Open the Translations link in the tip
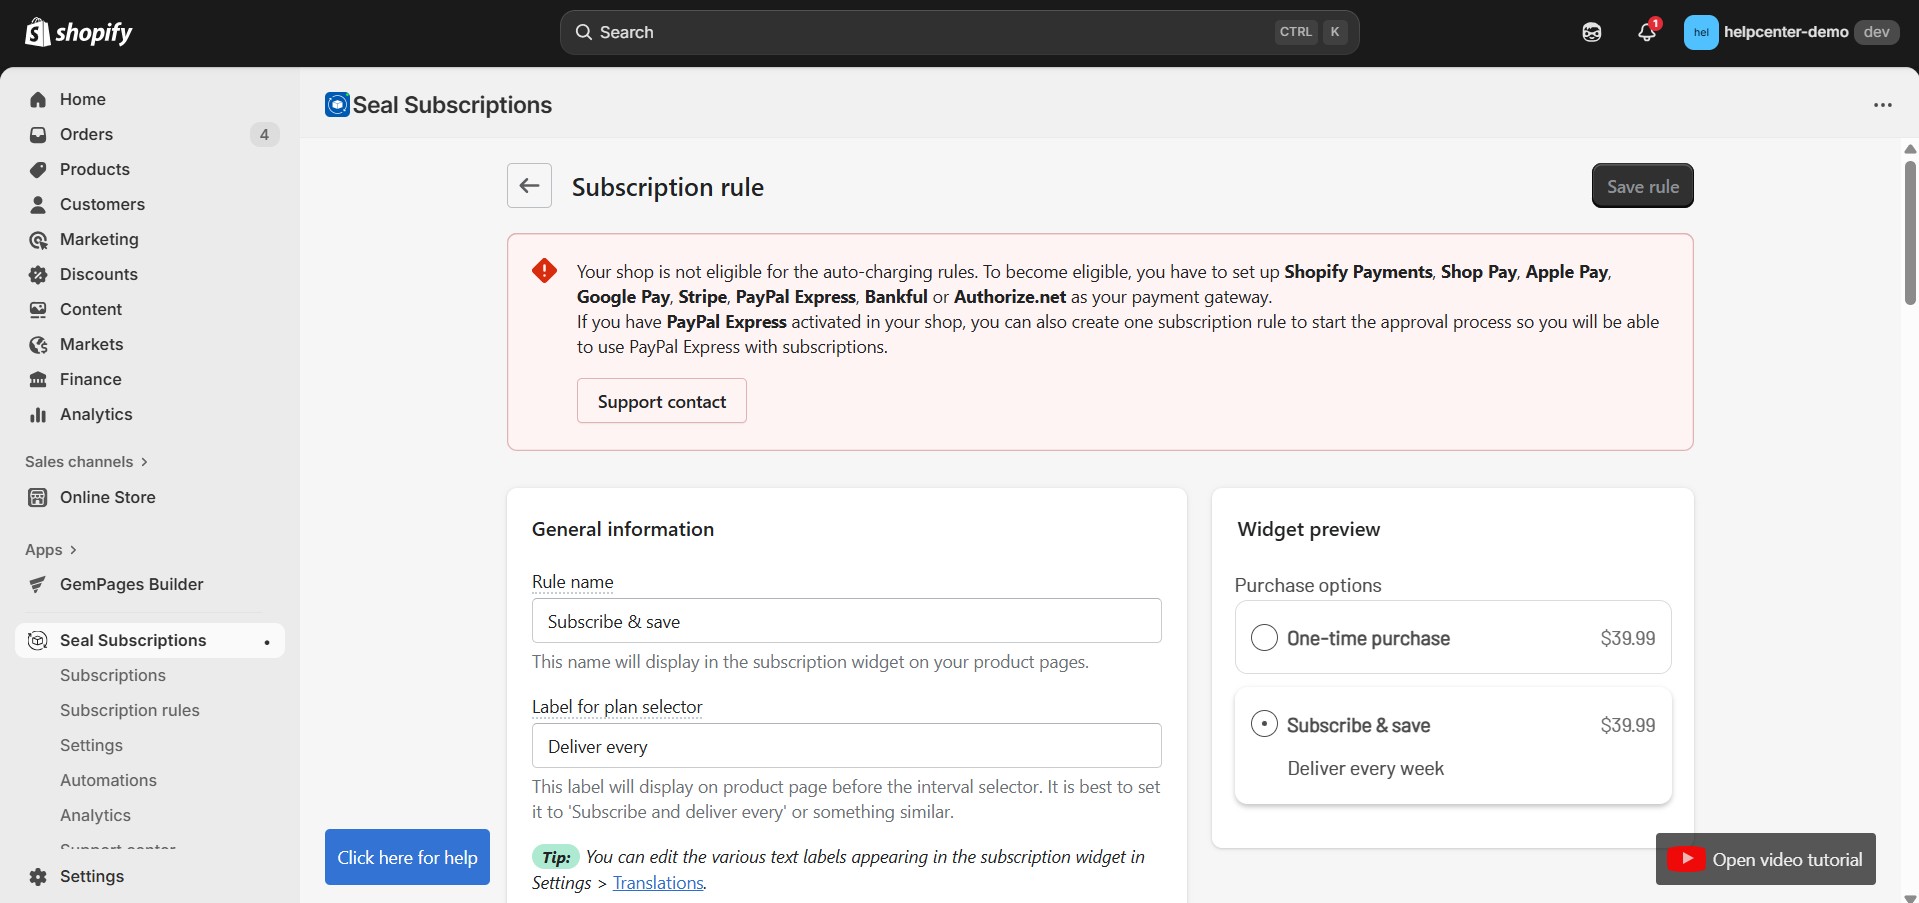 pyautogui.click(x=657, y=882)
